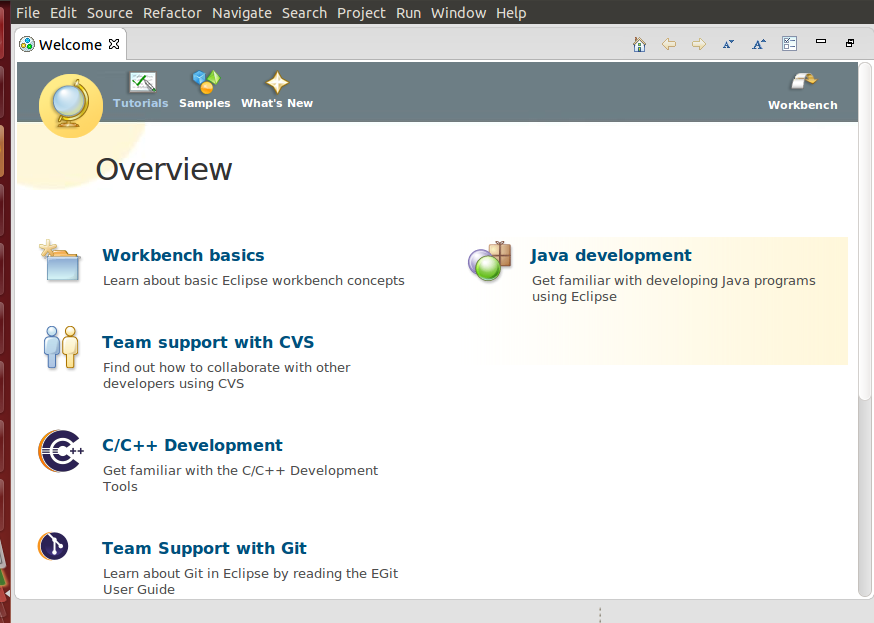Click the reduce font size icon
874x623 pixels.
point(728,44)
